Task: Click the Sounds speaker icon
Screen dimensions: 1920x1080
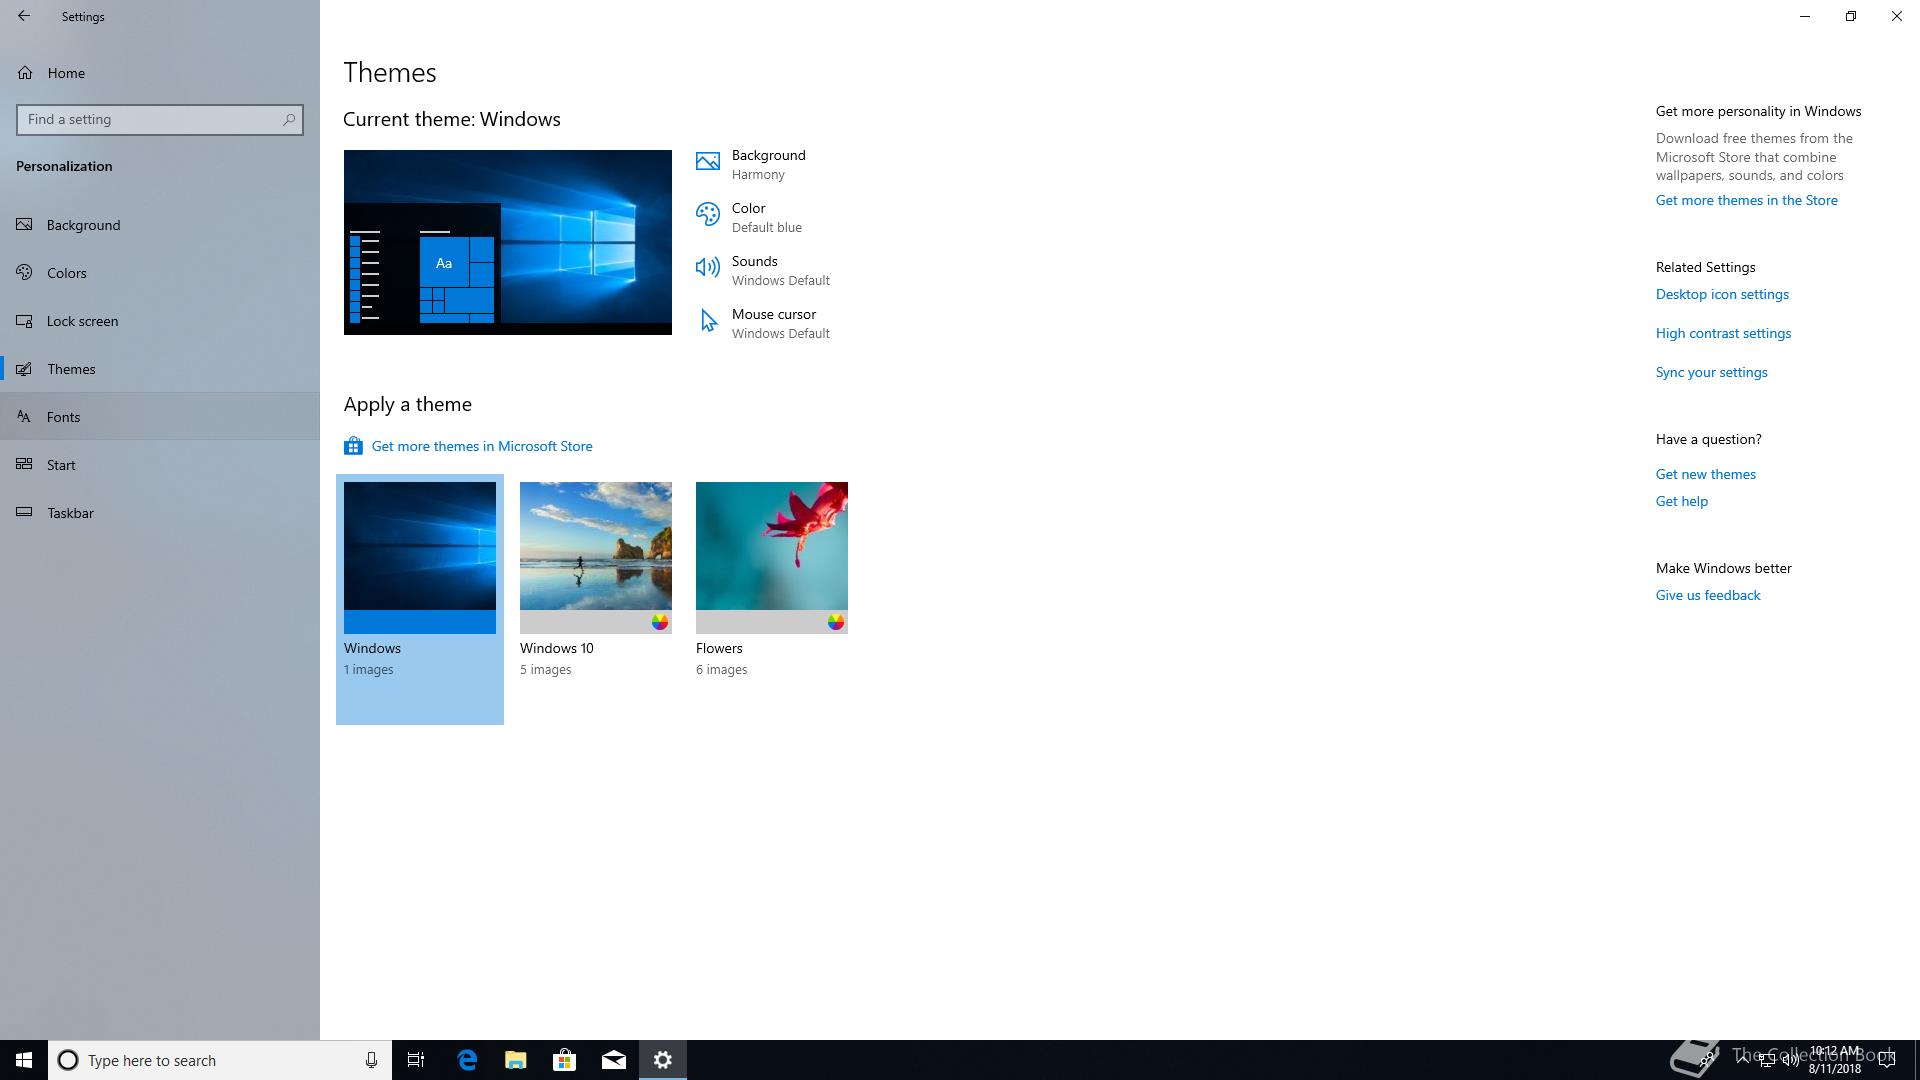Action: pyautogui.click(x=708, y=267)
